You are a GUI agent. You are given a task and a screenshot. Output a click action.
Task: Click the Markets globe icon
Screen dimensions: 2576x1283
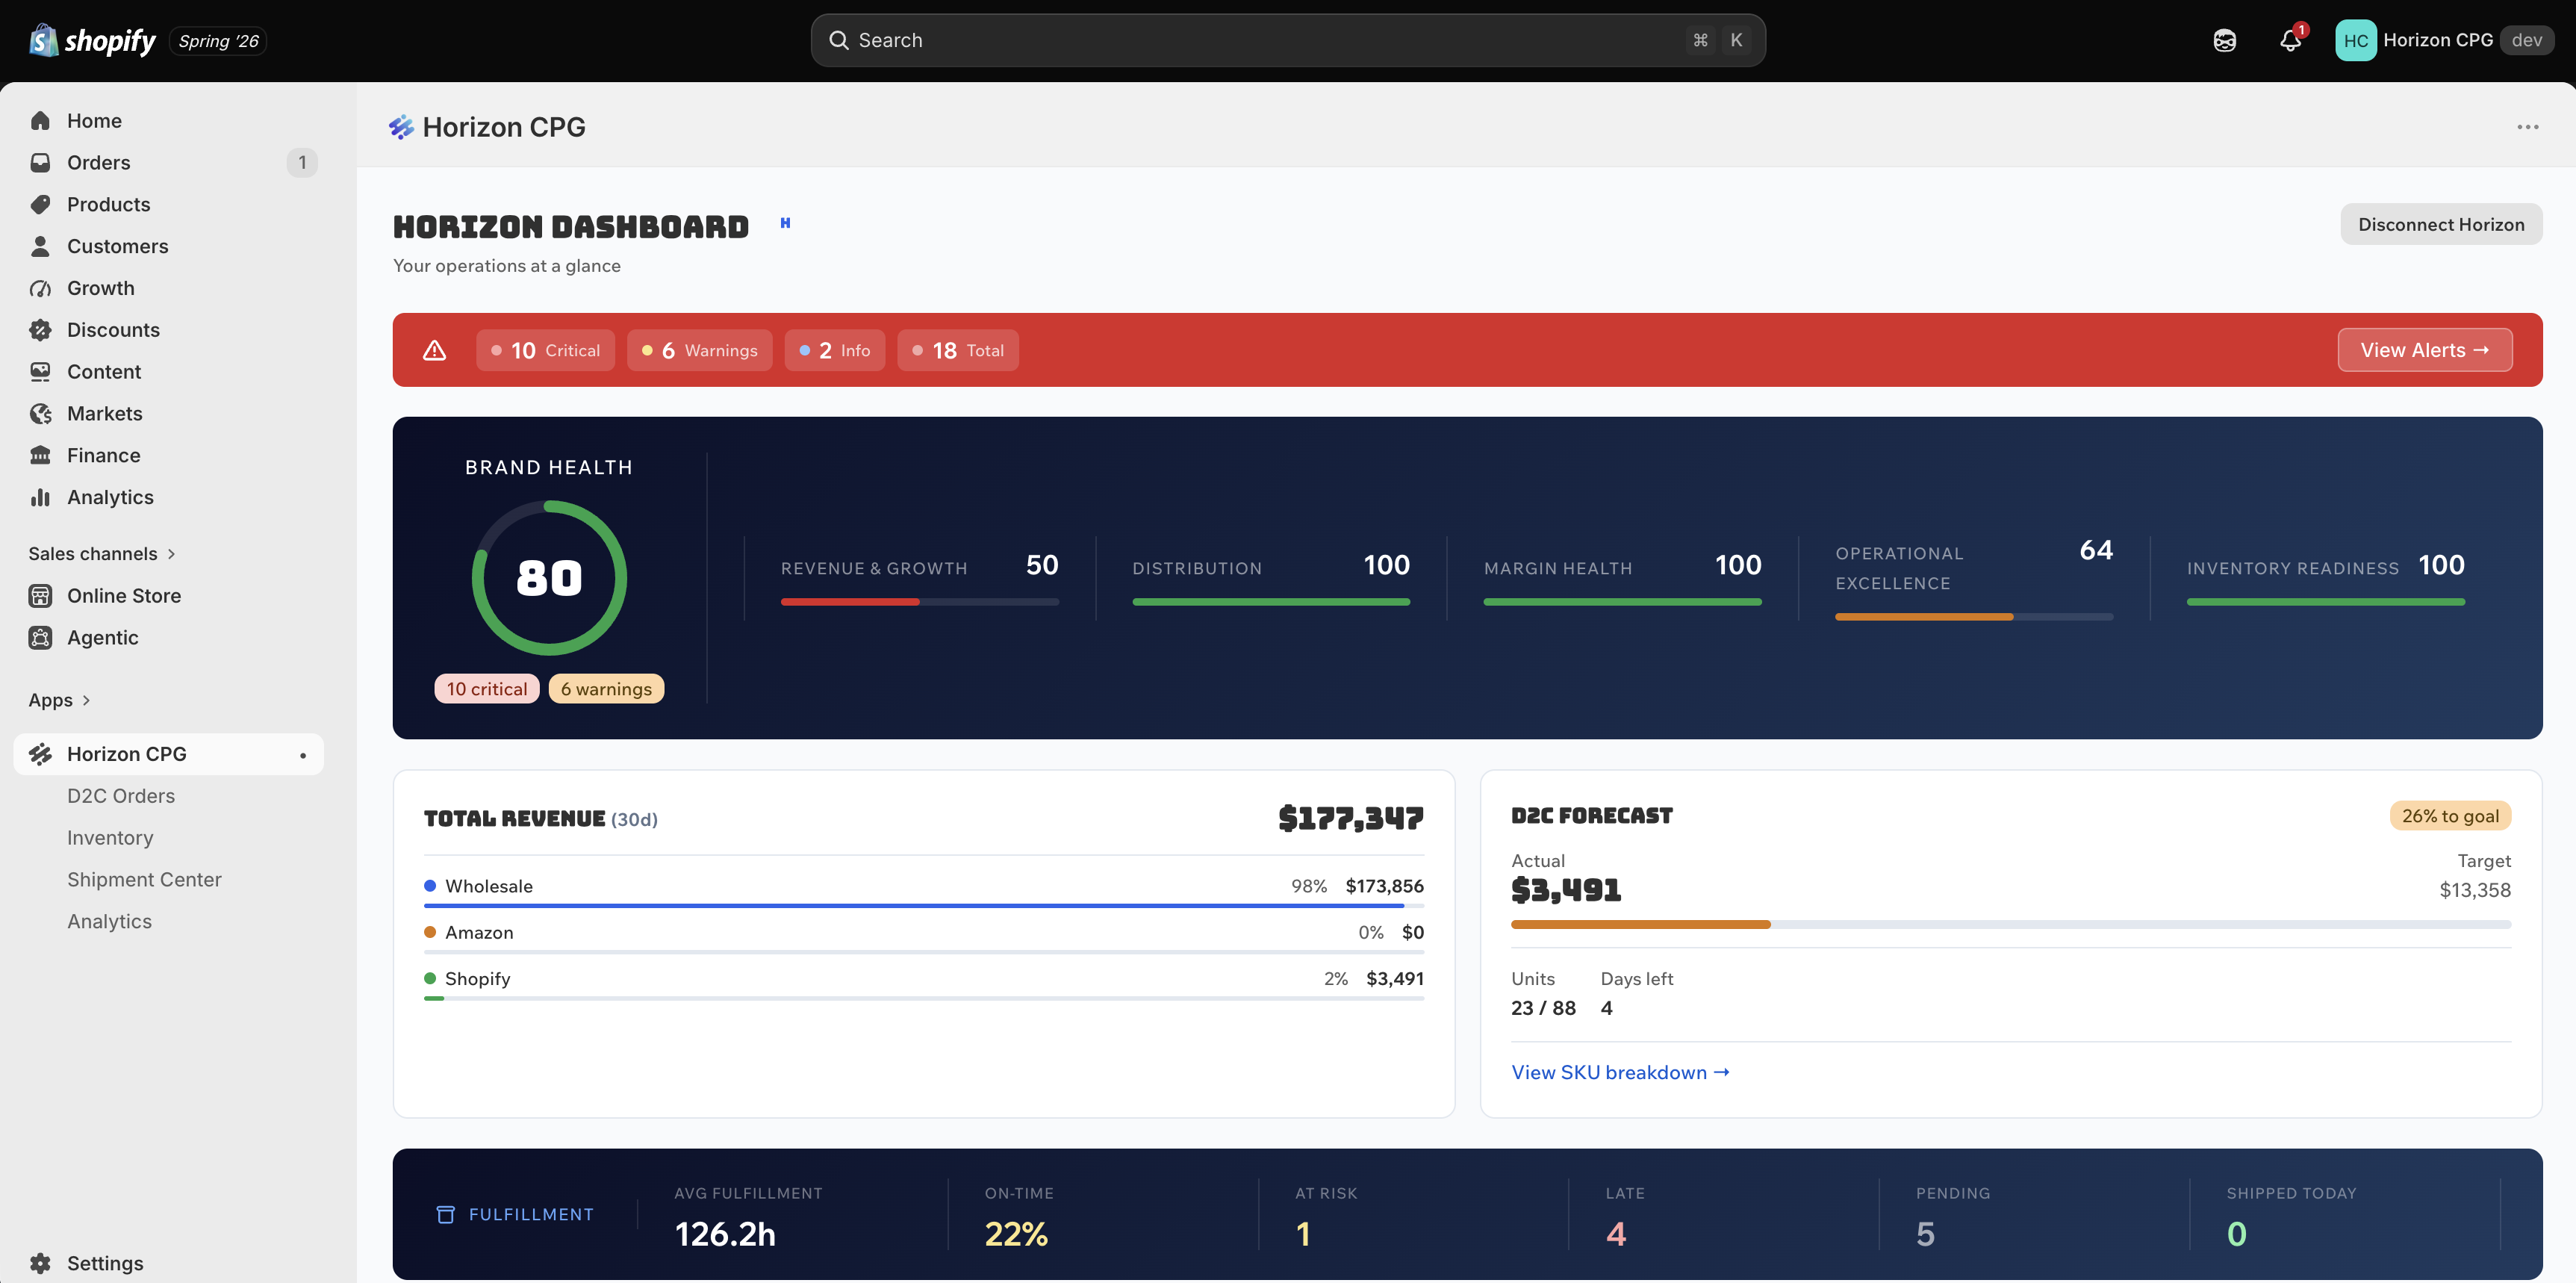point(40,414)
